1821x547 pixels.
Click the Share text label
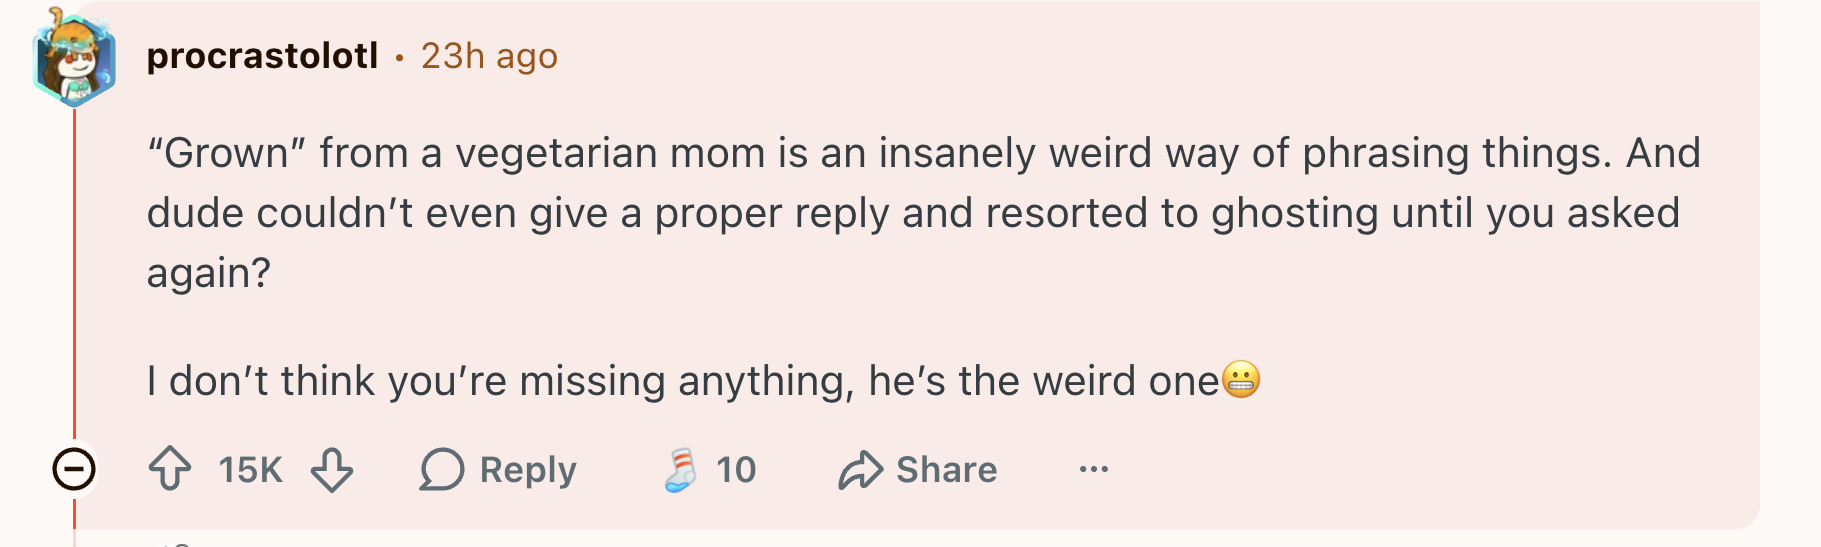[946, 469]
